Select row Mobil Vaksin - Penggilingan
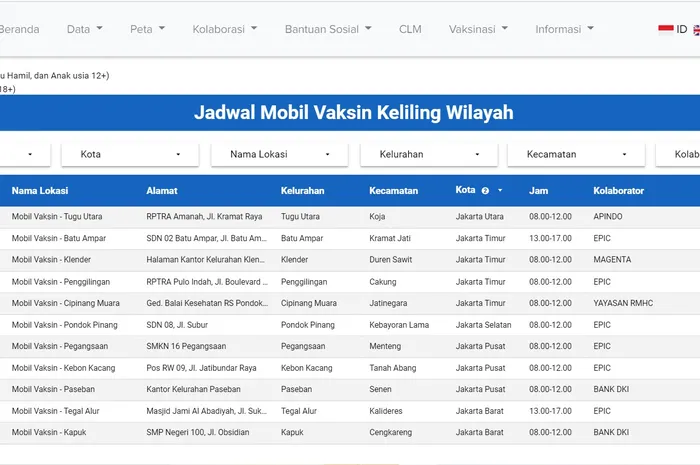This screenshot has width=700, height=465. (350, 282)
